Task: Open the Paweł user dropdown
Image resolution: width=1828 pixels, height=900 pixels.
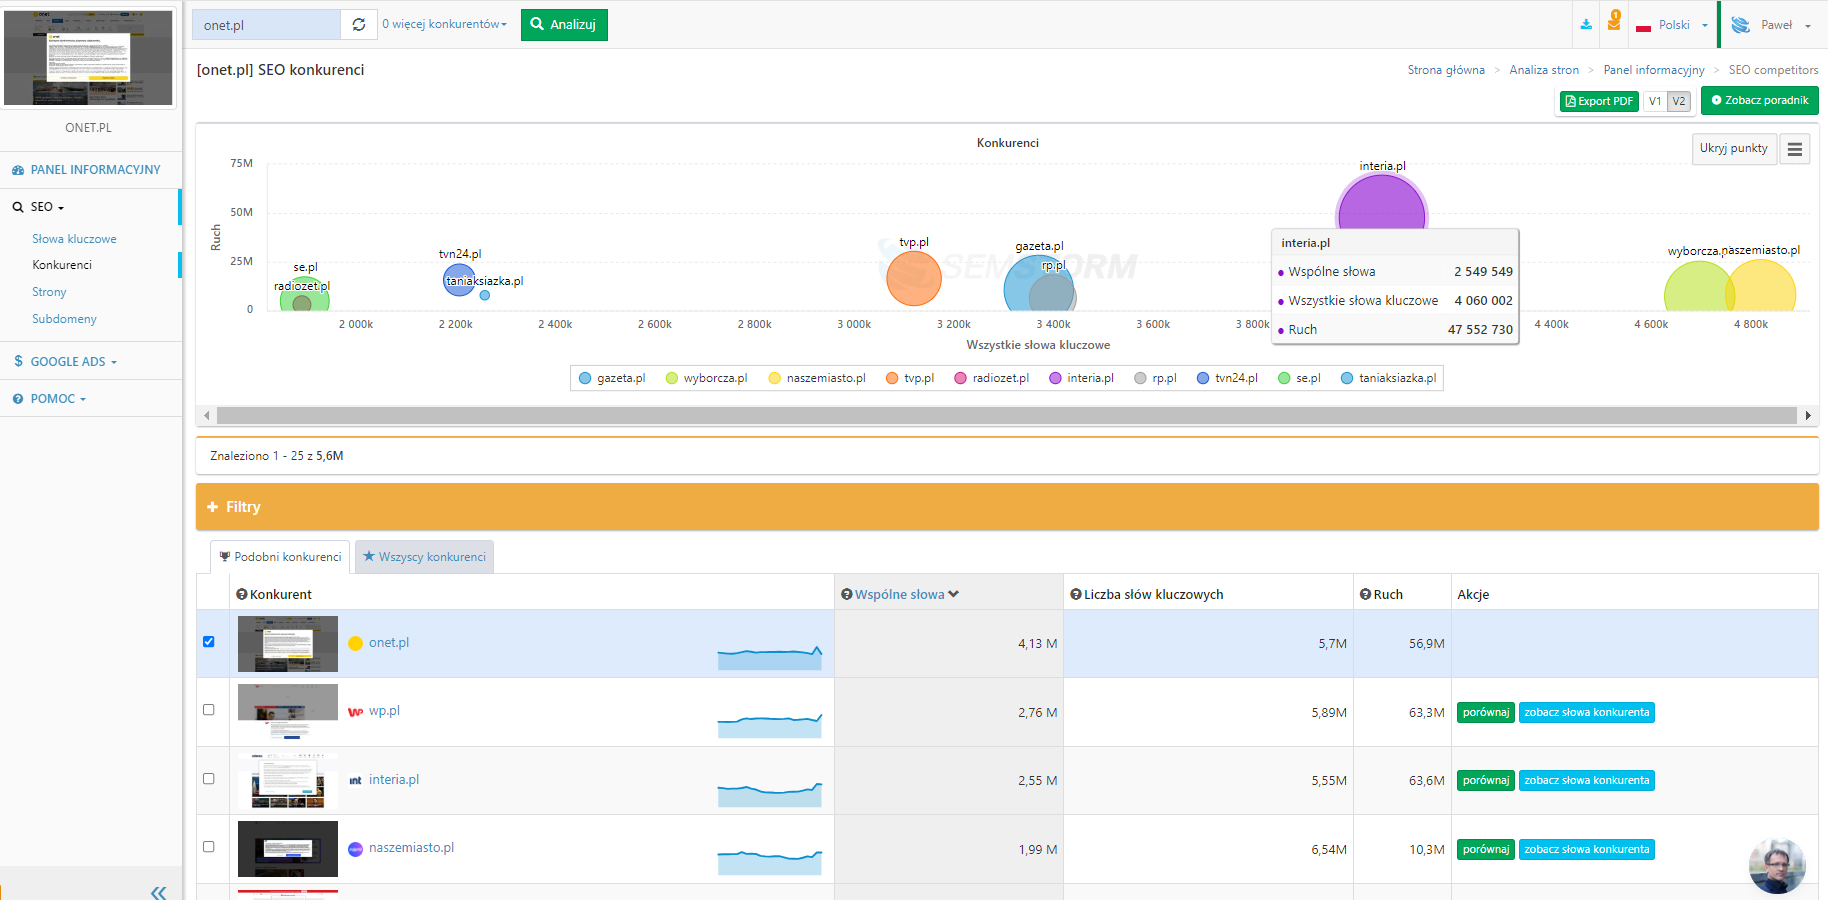Action: point(1771,25)
